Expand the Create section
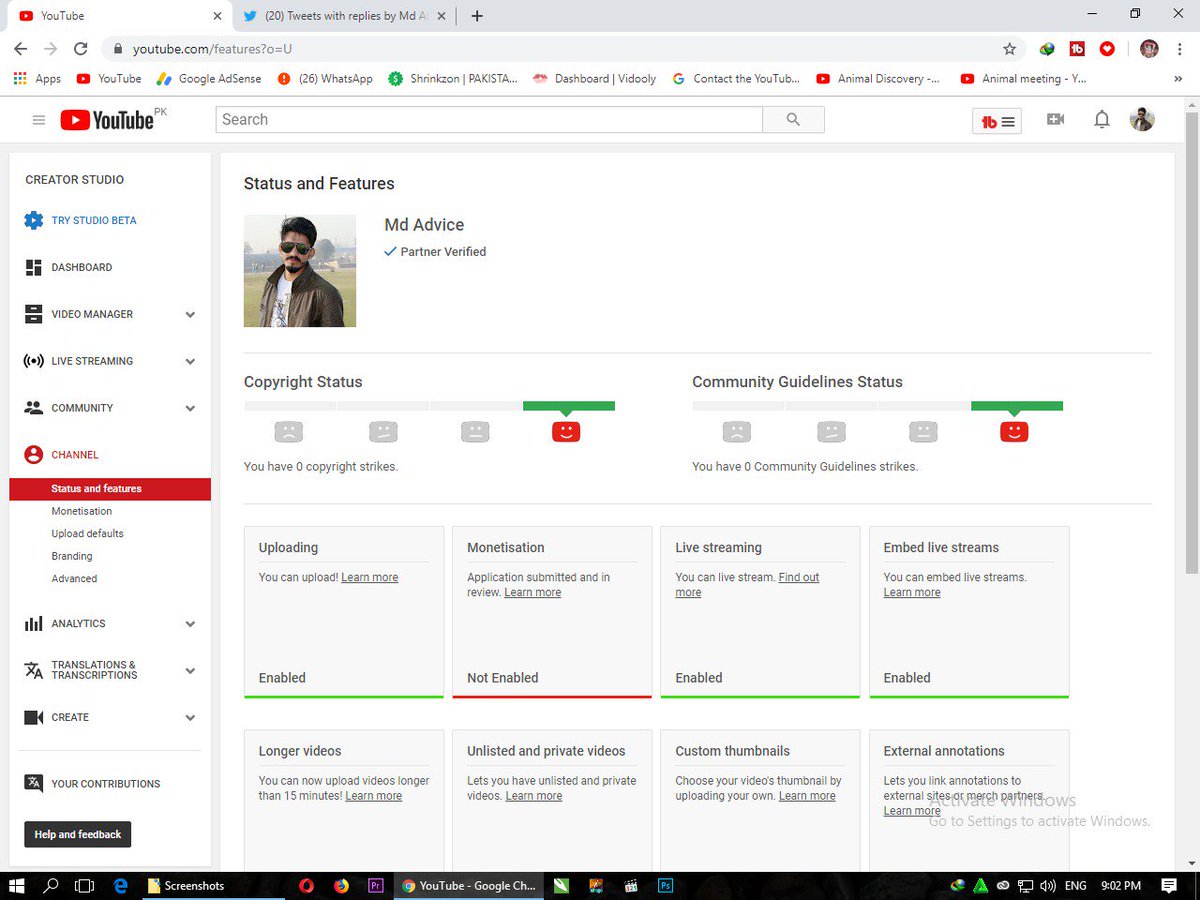The image size is (1200, 900). [x=190, y=718]
